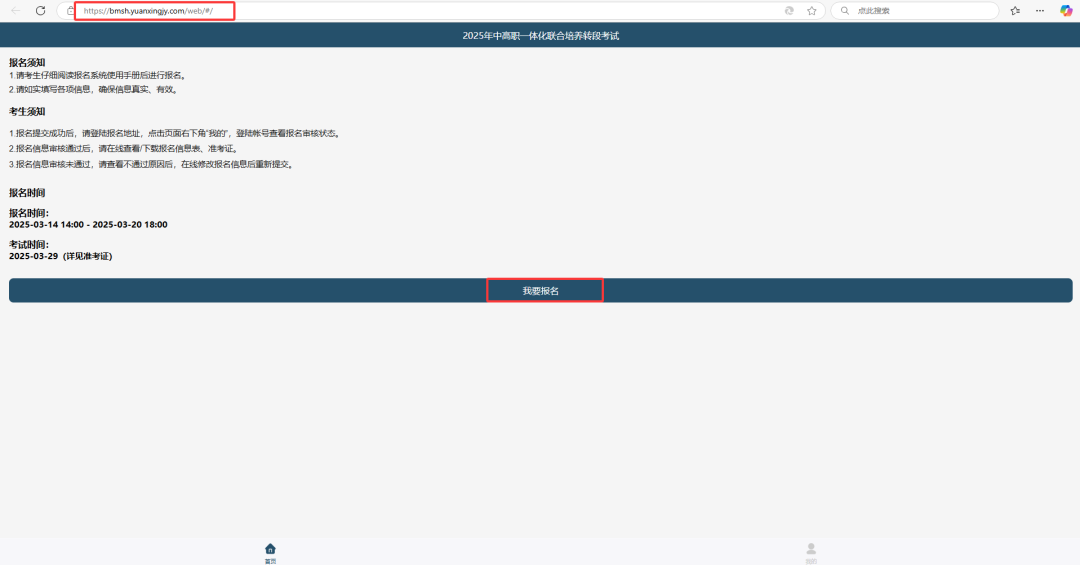
Task: Click the icon left of the favorites star
Action: 789,11
